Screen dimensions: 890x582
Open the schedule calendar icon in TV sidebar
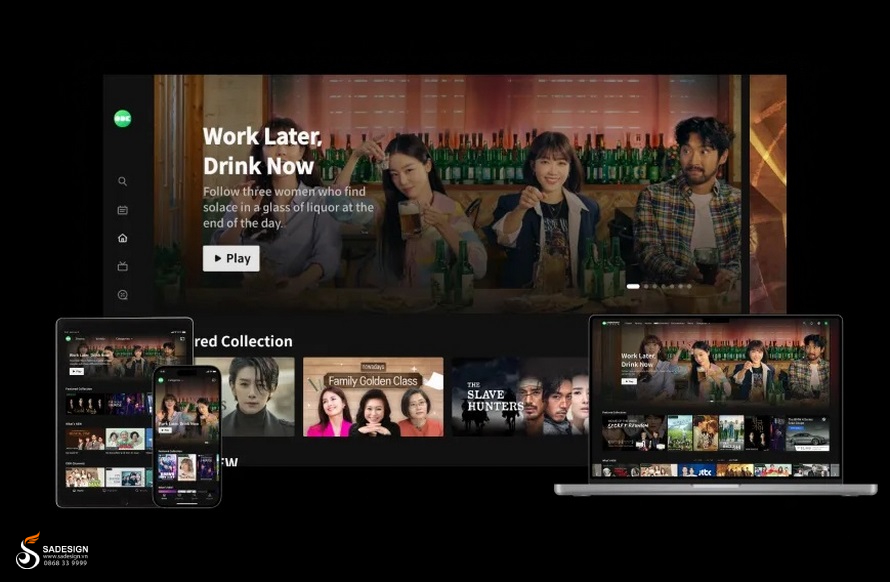click(123, 210)
